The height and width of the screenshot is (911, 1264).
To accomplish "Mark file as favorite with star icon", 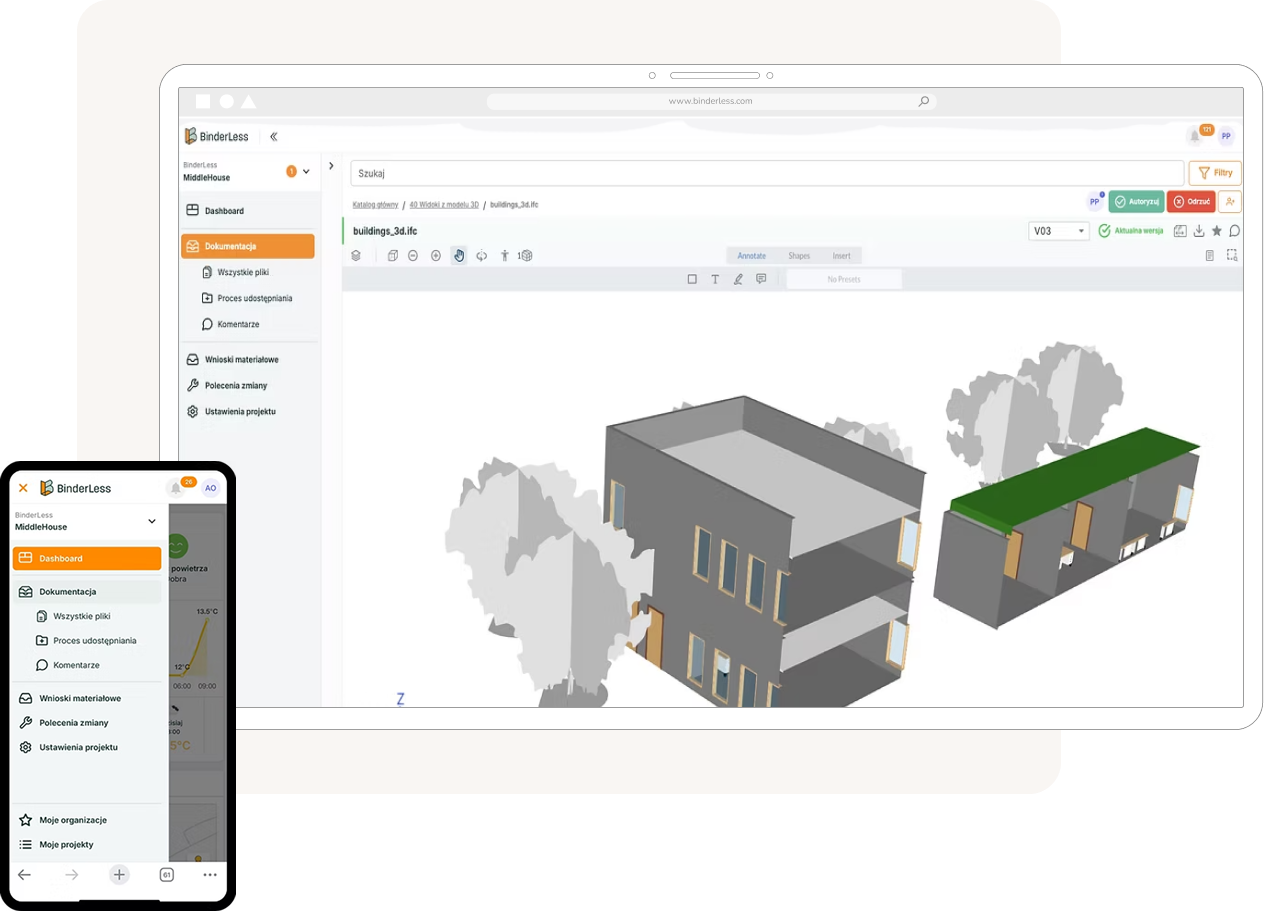I will click(x=1217, y=231).
